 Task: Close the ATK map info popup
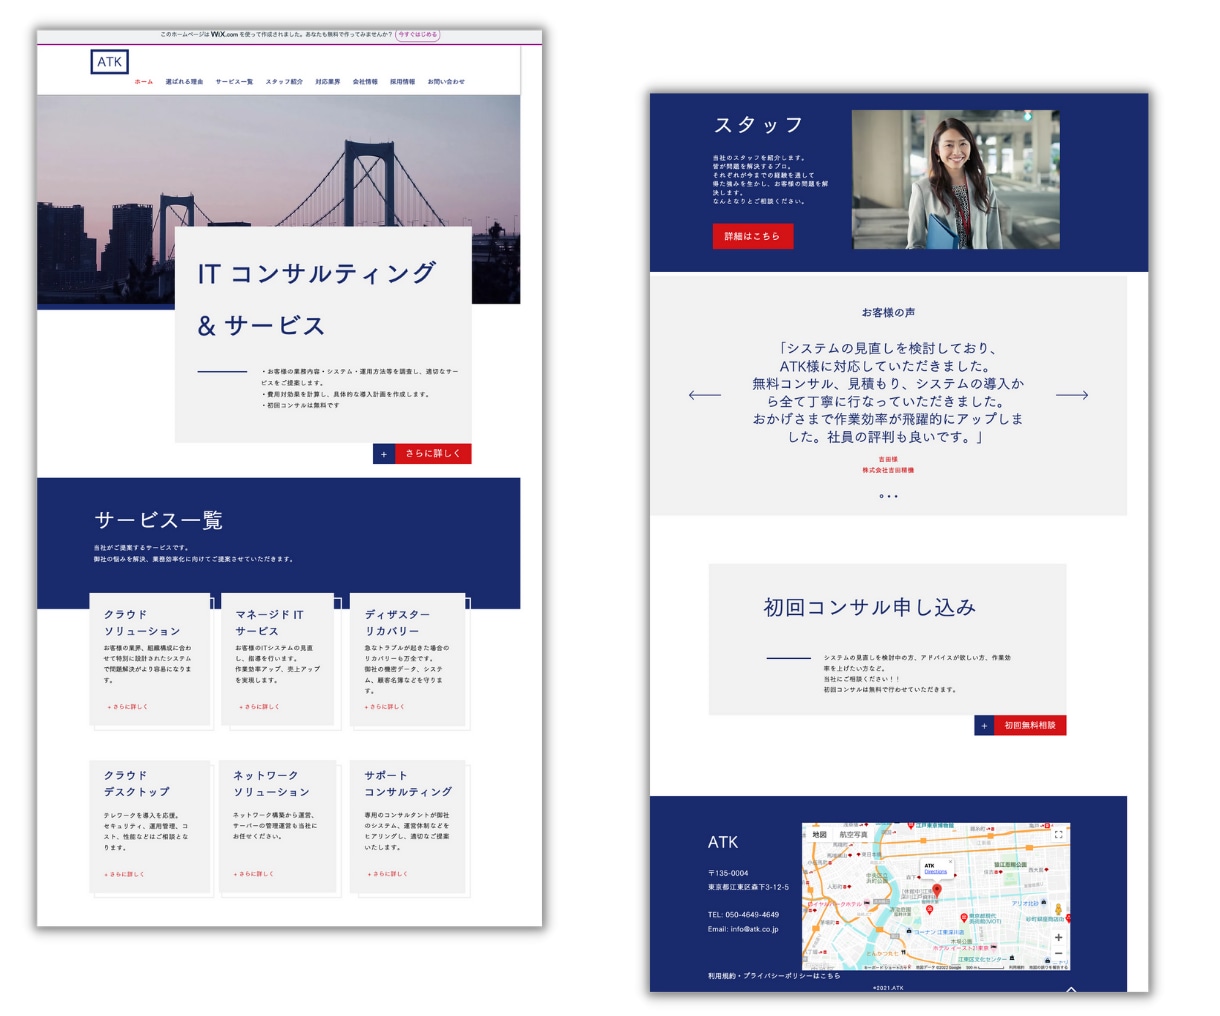949,862
